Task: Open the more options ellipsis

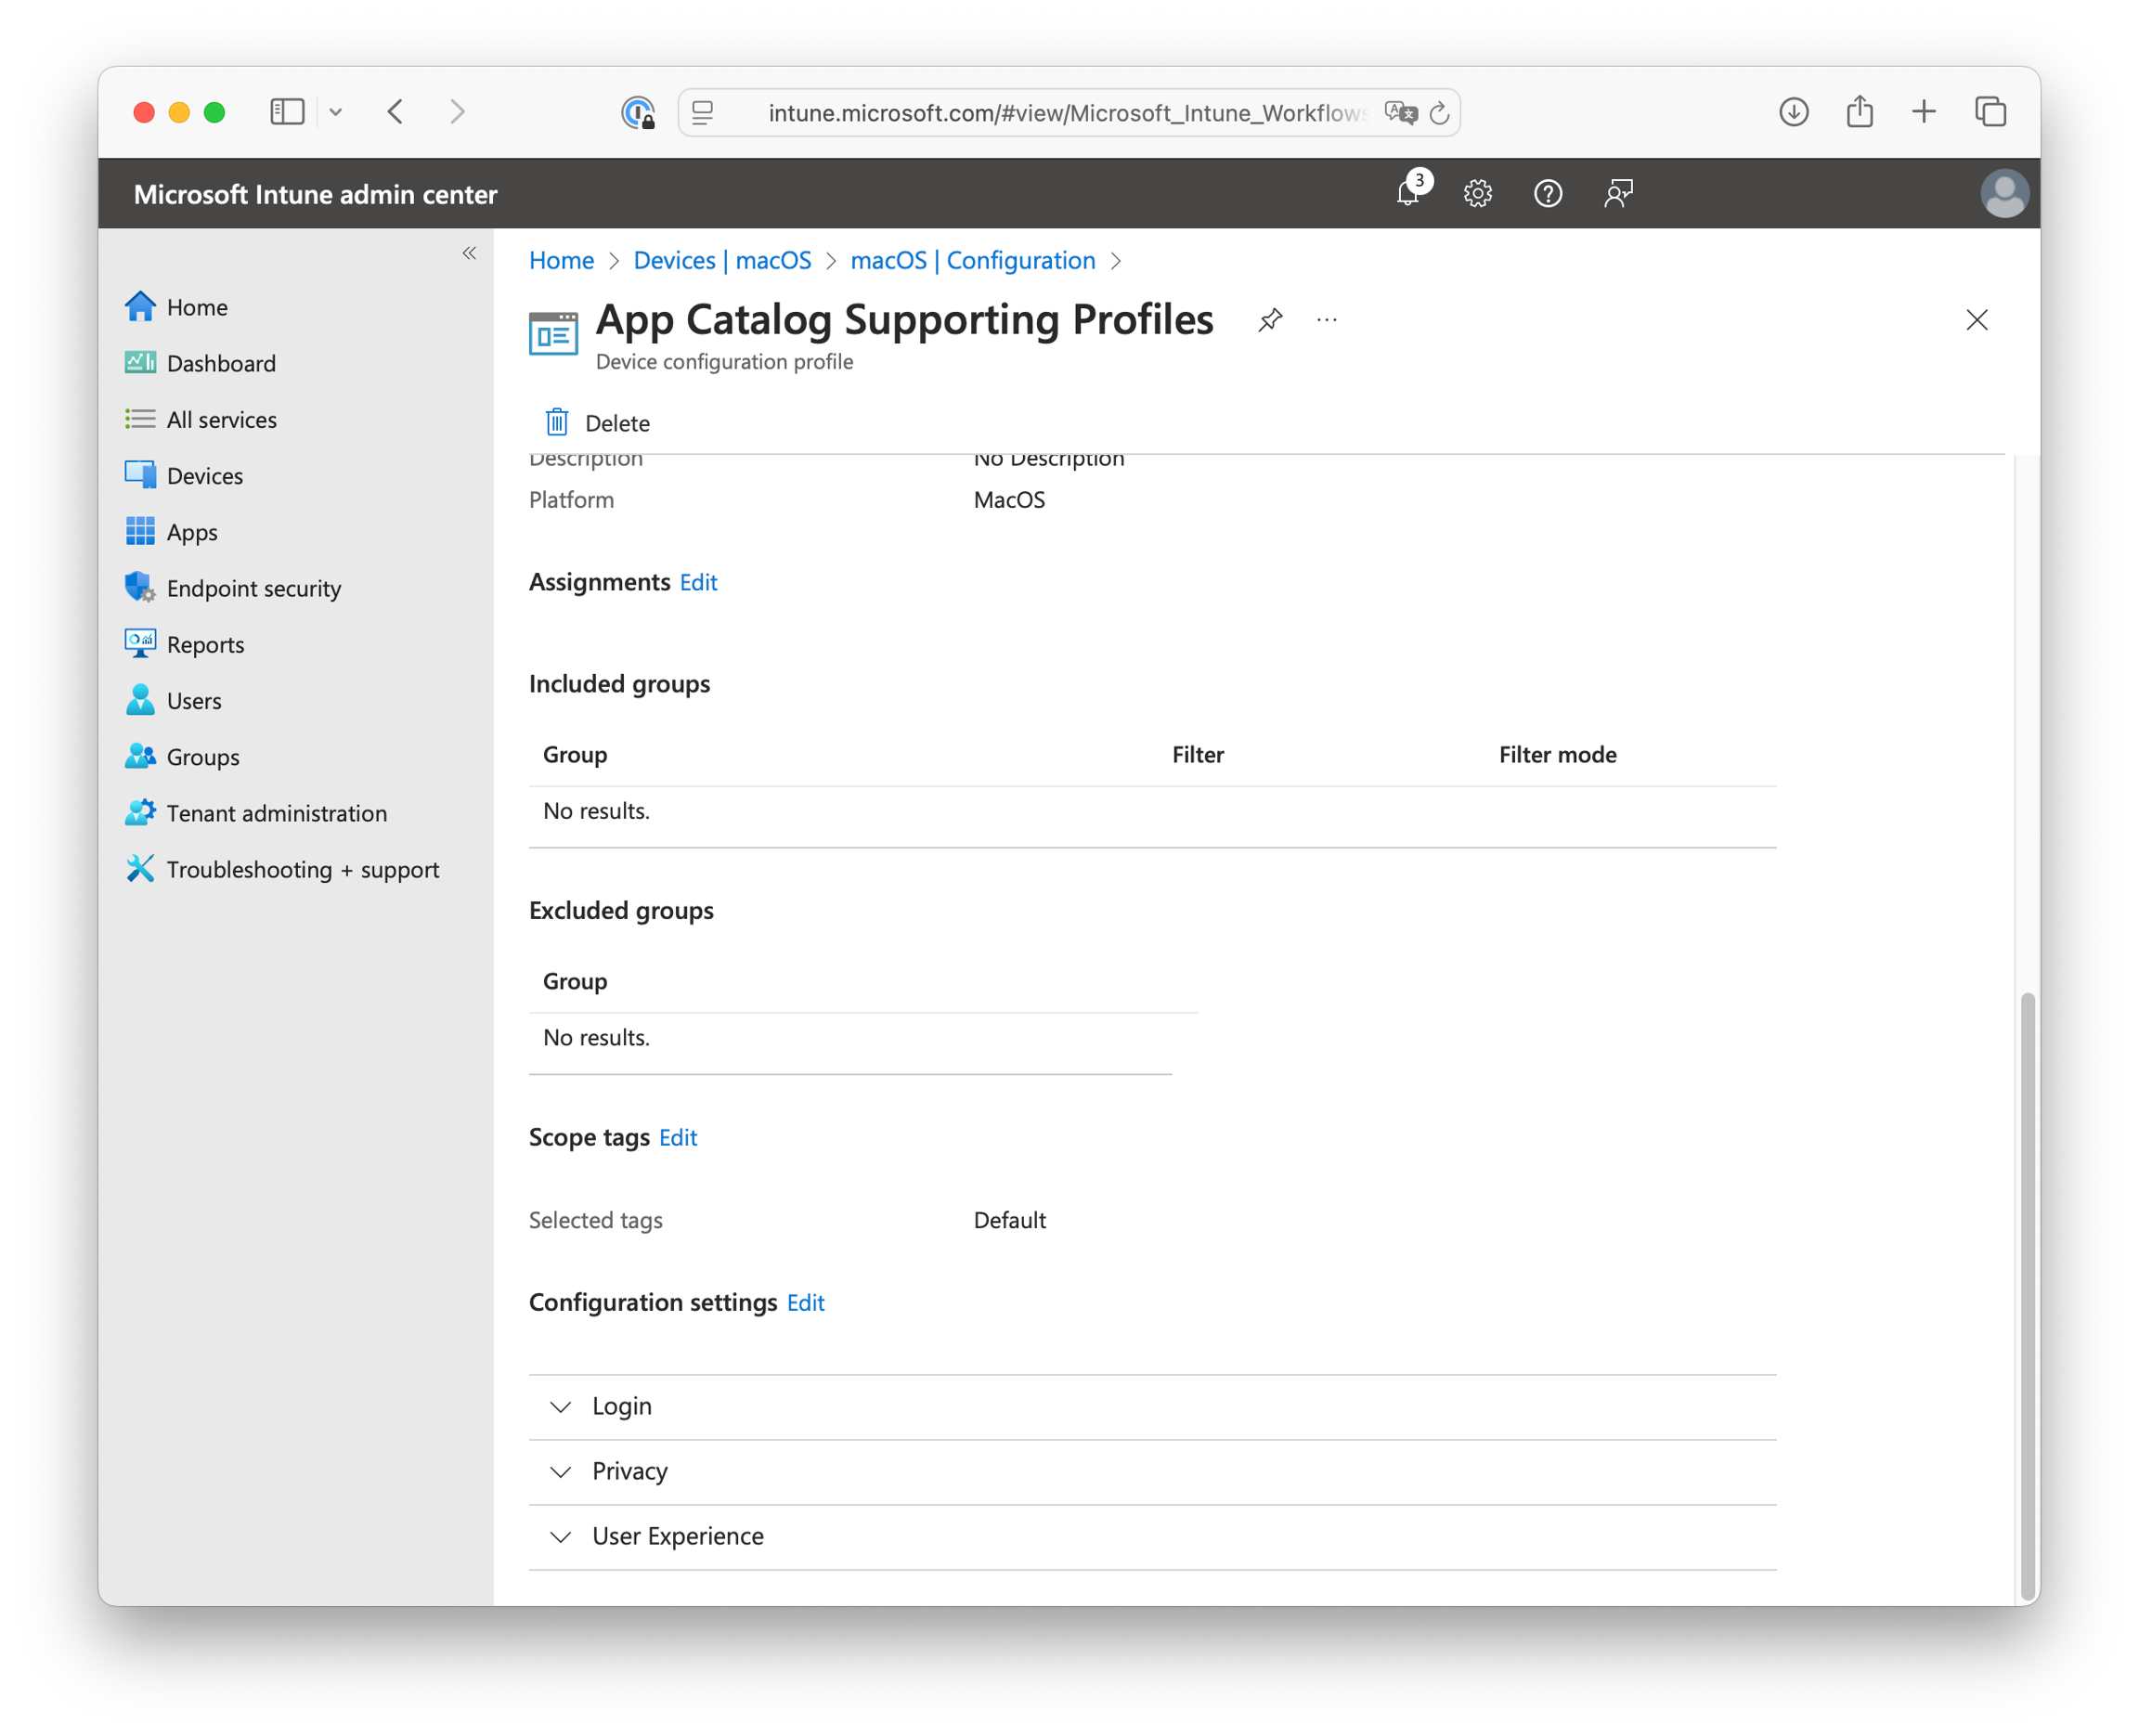Action: [x=1327, y=320]
